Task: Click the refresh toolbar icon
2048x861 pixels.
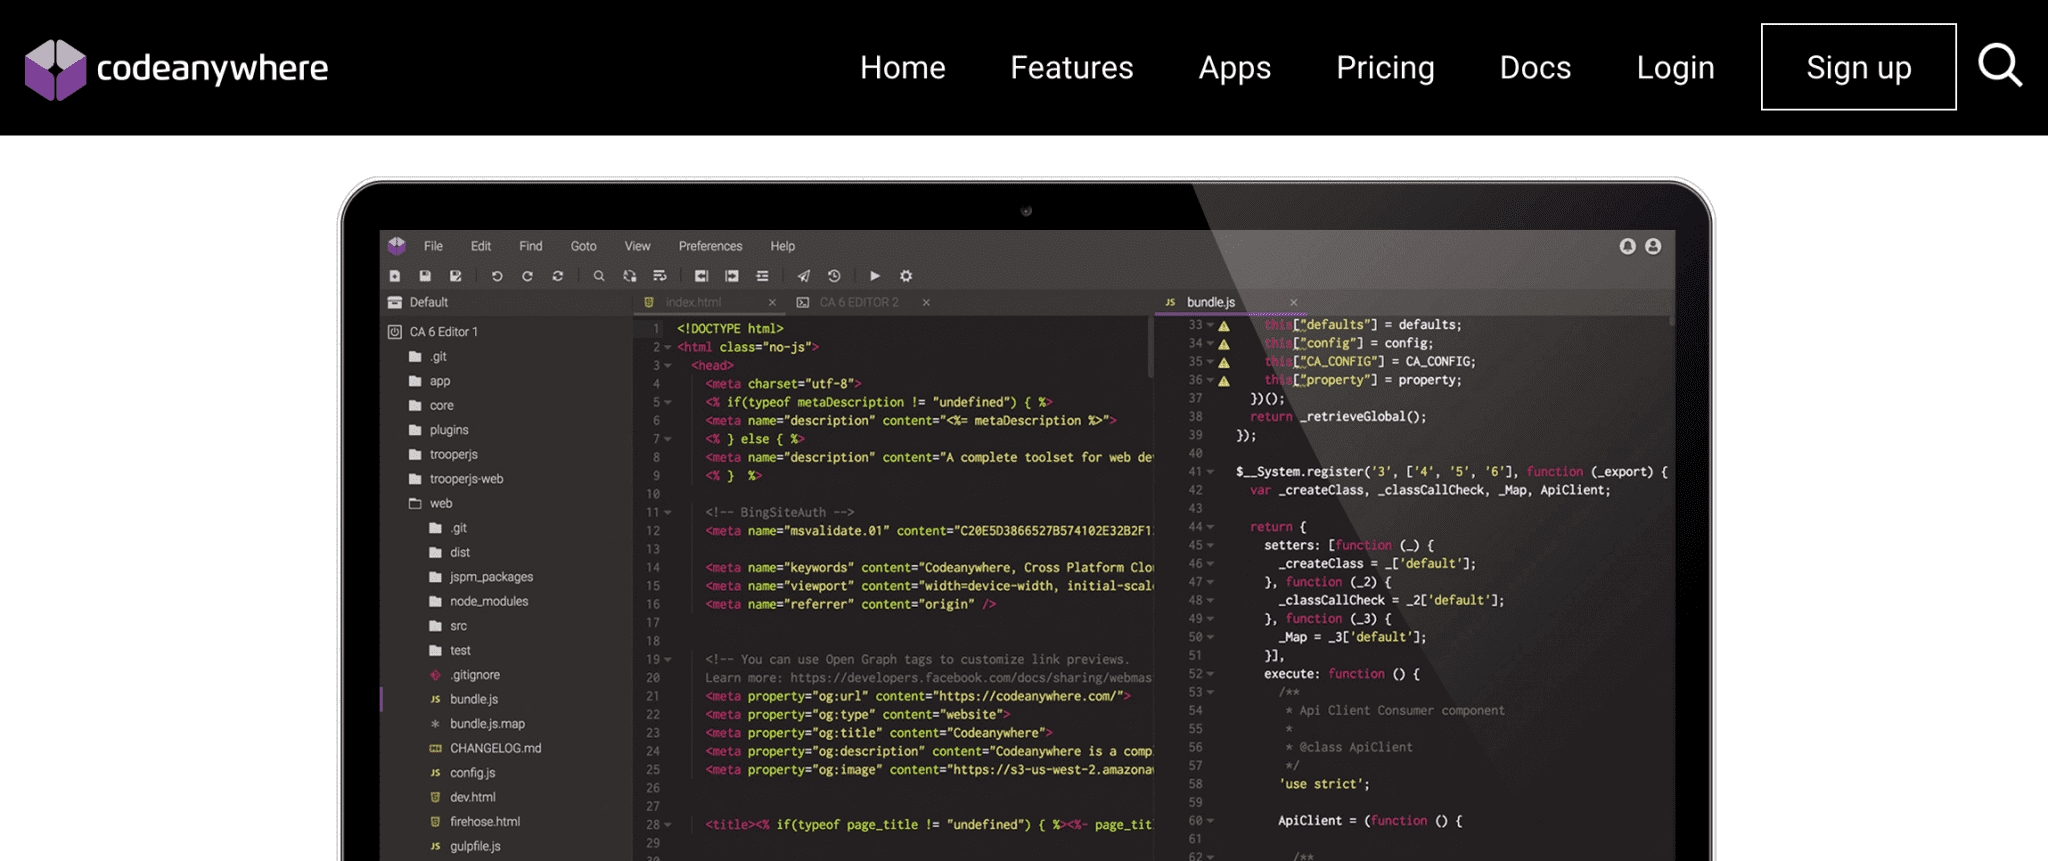Action: click(x=558, y=276)
